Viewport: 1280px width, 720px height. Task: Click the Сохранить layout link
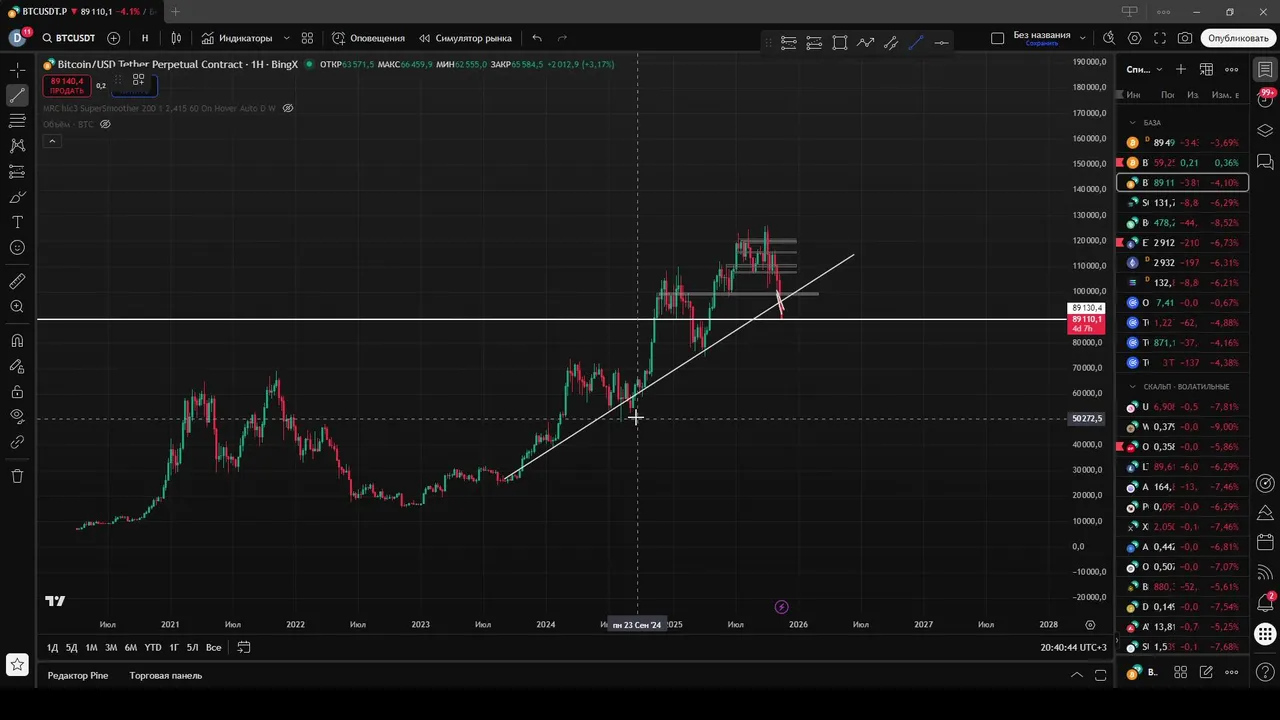(x=1041, y=44)
